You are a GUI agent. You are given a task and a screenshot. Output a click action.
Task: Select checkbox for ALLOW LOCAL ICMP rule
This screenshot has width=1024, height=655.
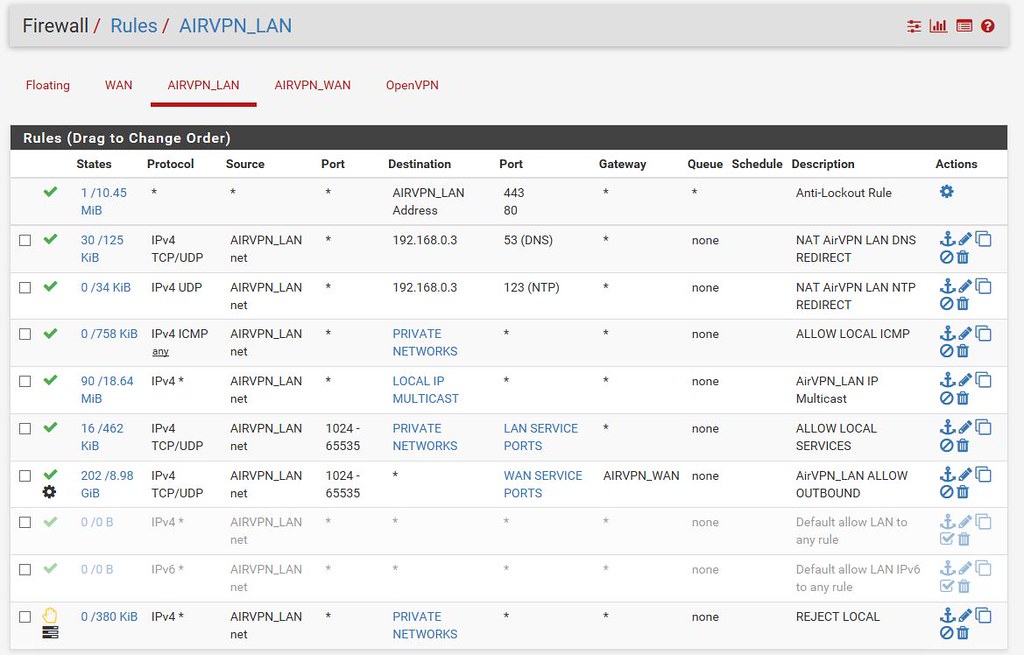[25, 334]
